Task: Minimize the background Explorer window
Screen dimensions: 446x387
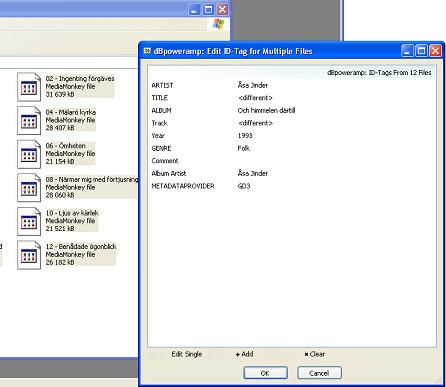Action: click(194, 9)
